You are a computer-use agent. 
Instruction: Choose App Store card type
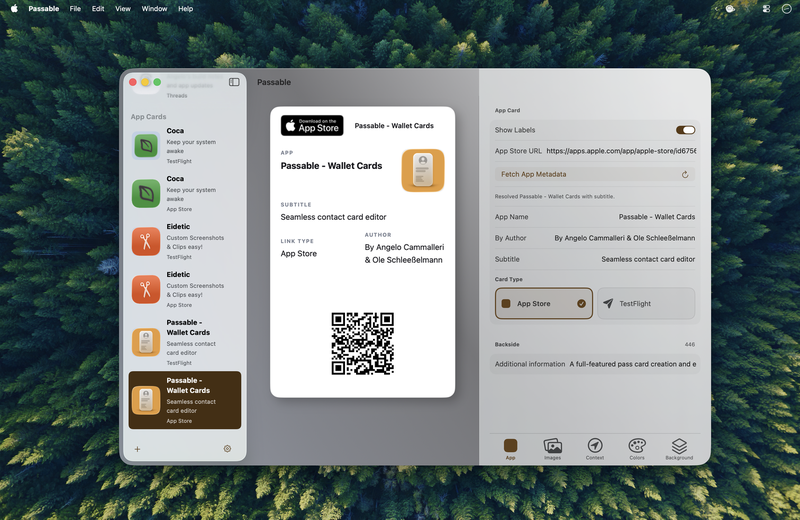(544, 304)
